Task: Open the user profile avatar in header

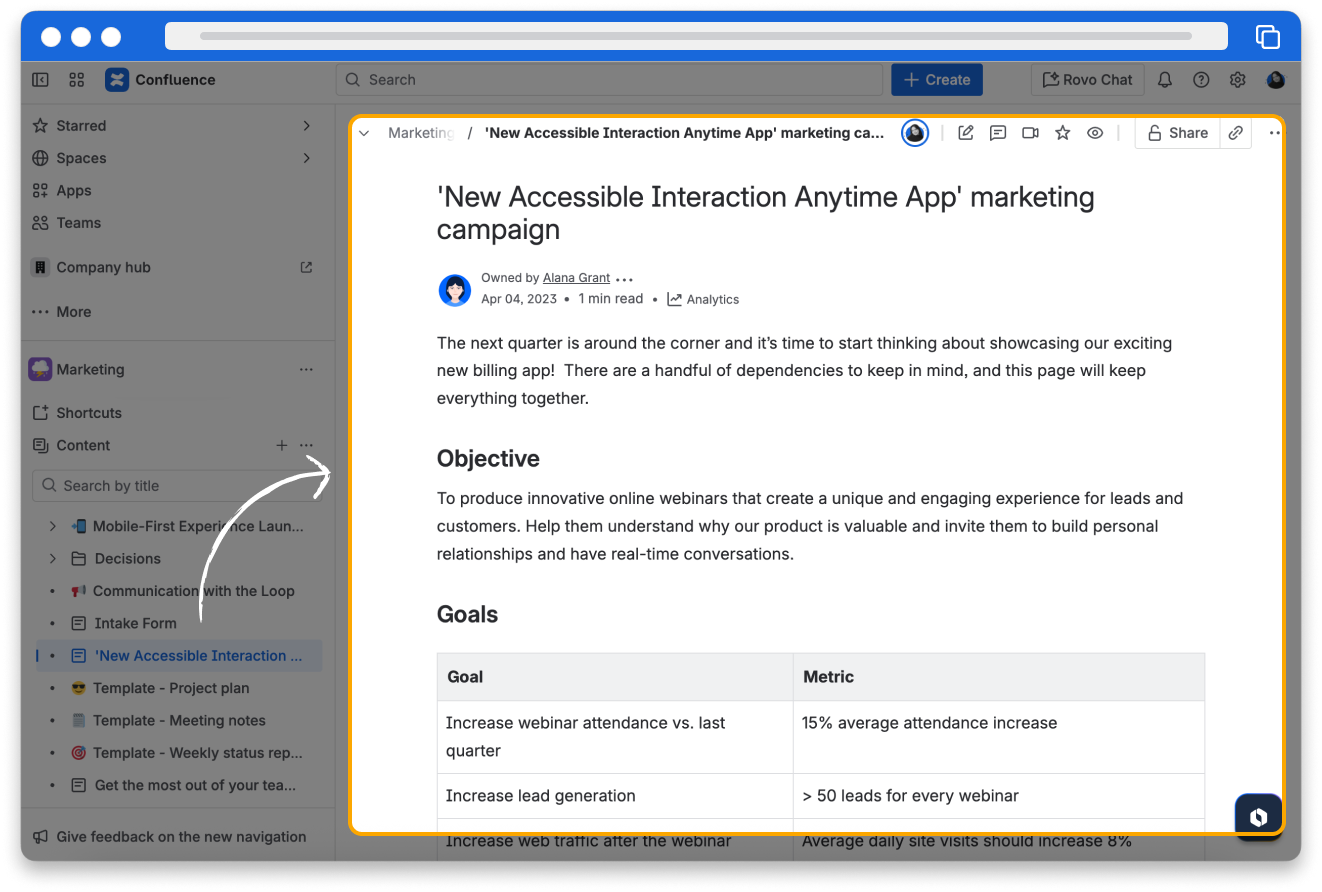Action: tap(1275, 80)
